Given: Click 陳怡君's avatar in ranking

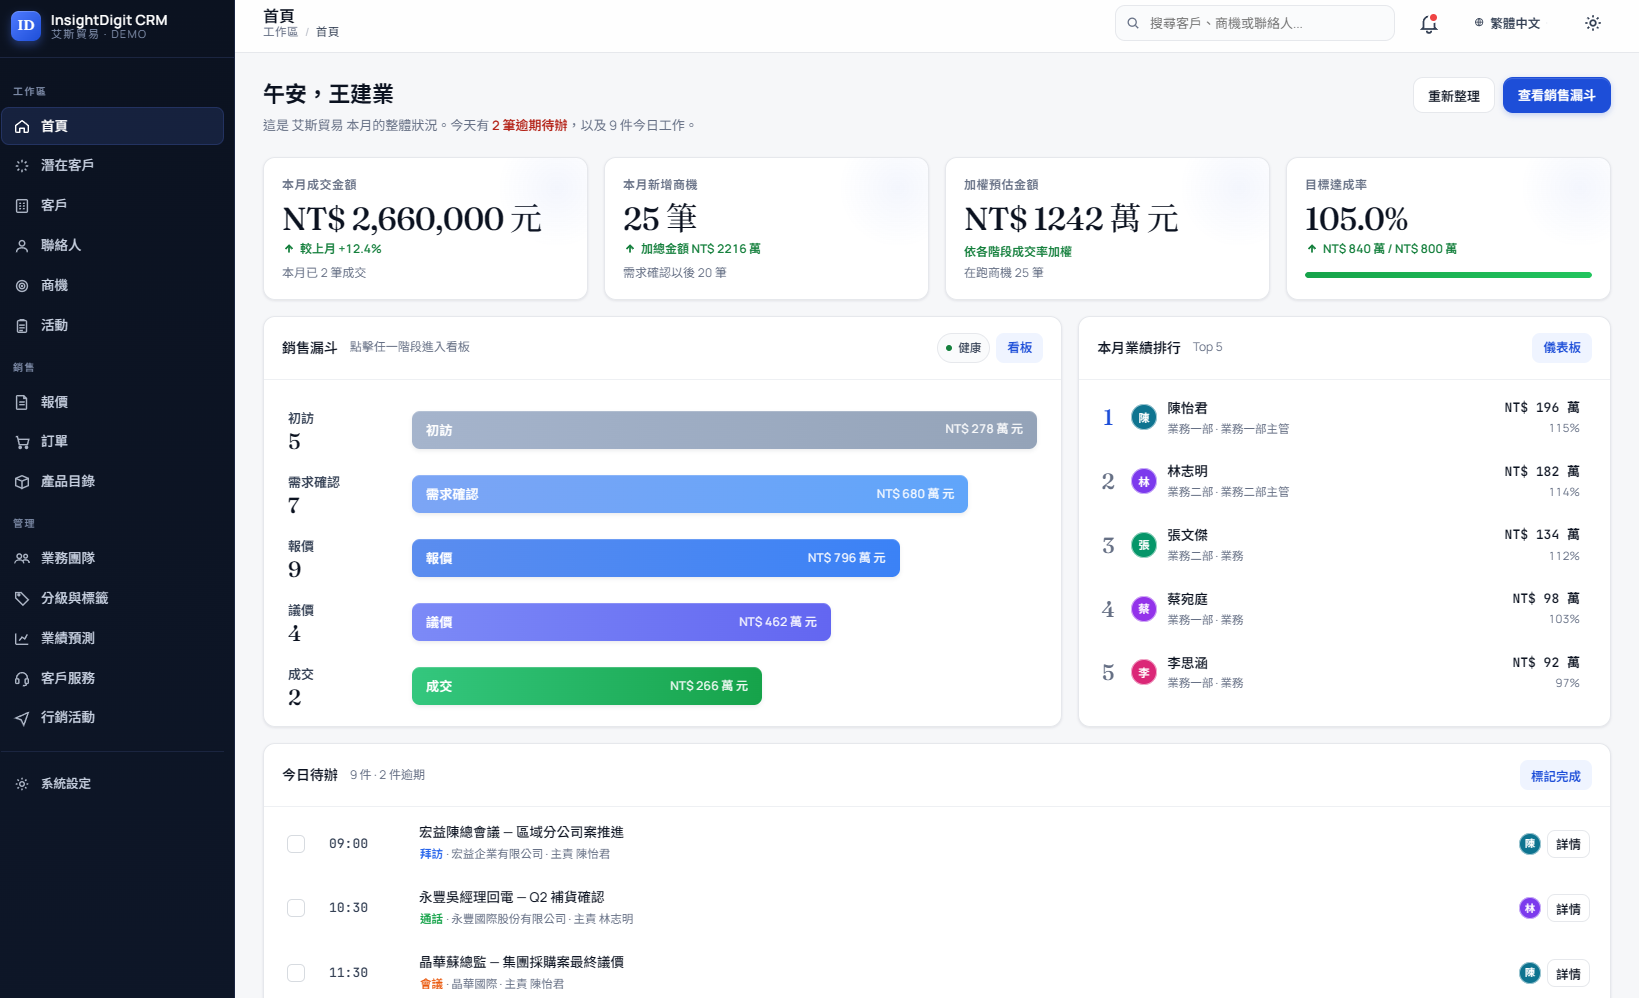Looking at the screenshot, I should click(x=1144, y=417).
